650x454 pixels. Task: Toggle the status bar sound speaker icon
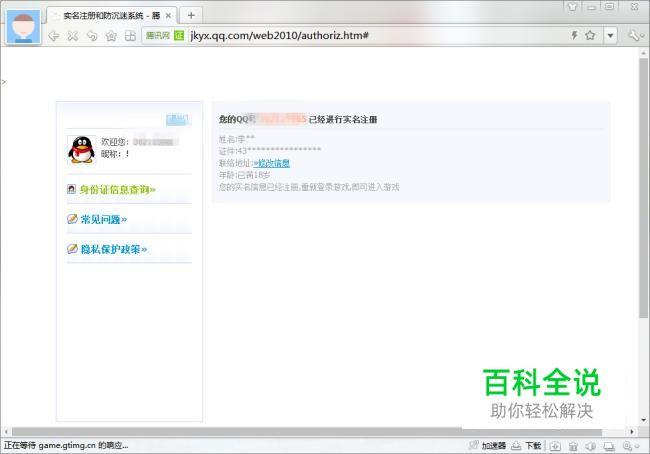(591, 446)
